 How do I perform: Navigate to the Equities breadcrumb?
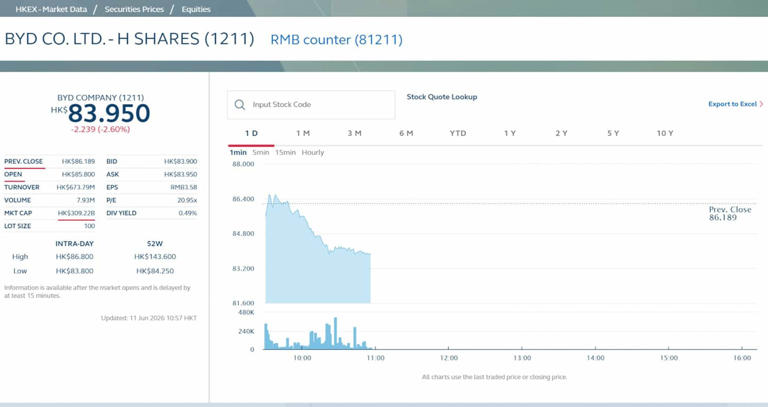tap(196, 9)
